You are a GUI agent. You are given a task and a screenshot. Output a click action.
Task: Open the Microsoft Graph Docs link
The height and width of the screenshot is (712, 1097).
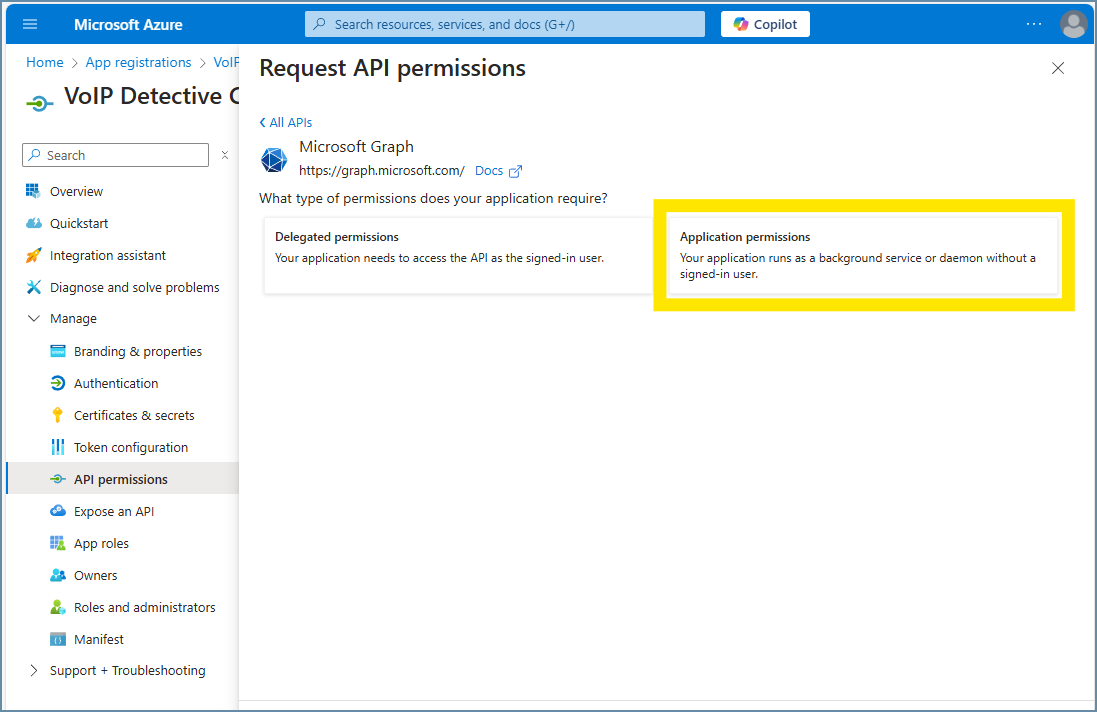coord(489,171)
